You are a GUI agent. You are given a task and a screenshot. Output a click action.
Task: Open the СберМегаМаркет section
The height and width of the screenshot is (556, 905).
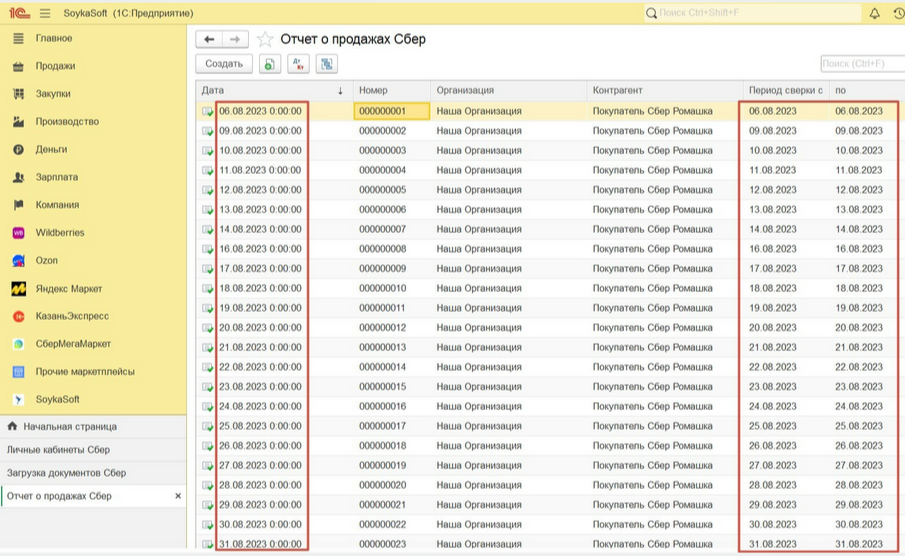tap(73, 344)
